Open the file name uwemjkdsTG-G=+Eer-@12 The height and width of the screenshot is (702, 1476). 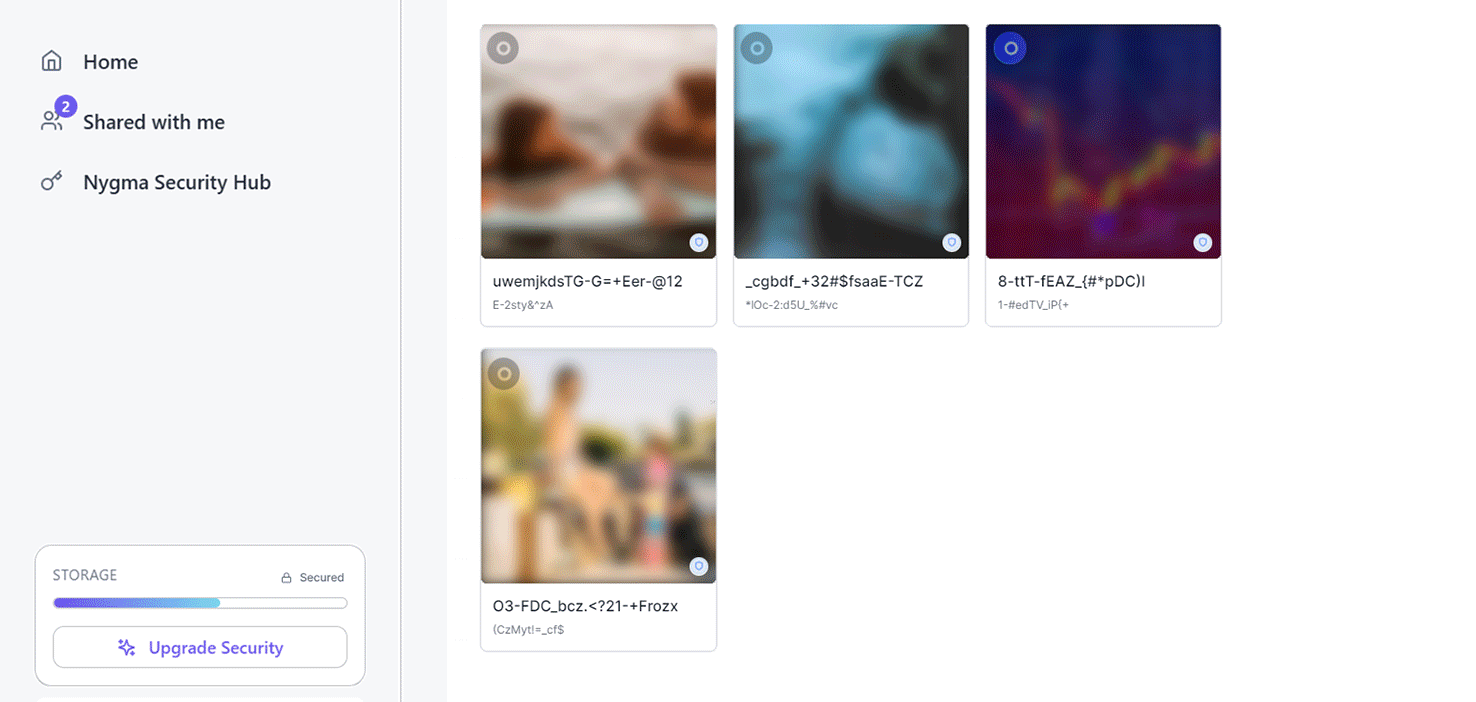[x=588, y=281]
